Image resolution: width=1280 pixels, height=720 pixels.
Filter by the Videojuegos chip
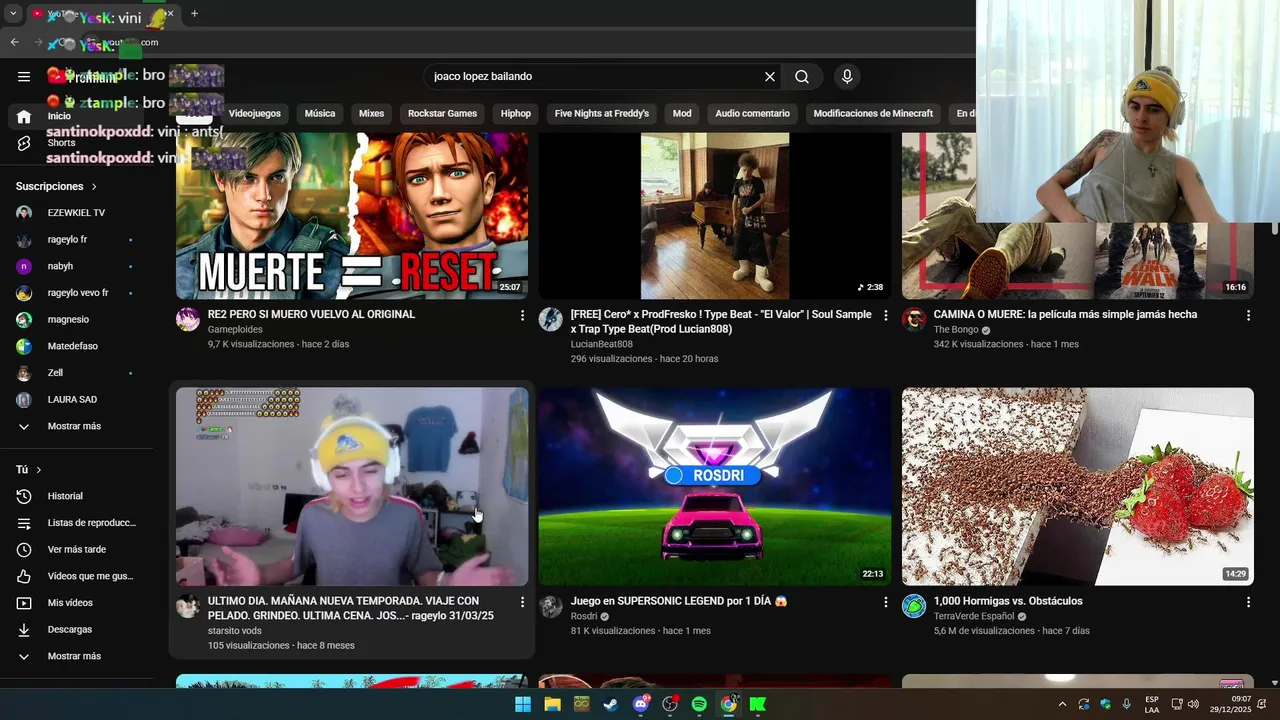[x=254, y=114]
